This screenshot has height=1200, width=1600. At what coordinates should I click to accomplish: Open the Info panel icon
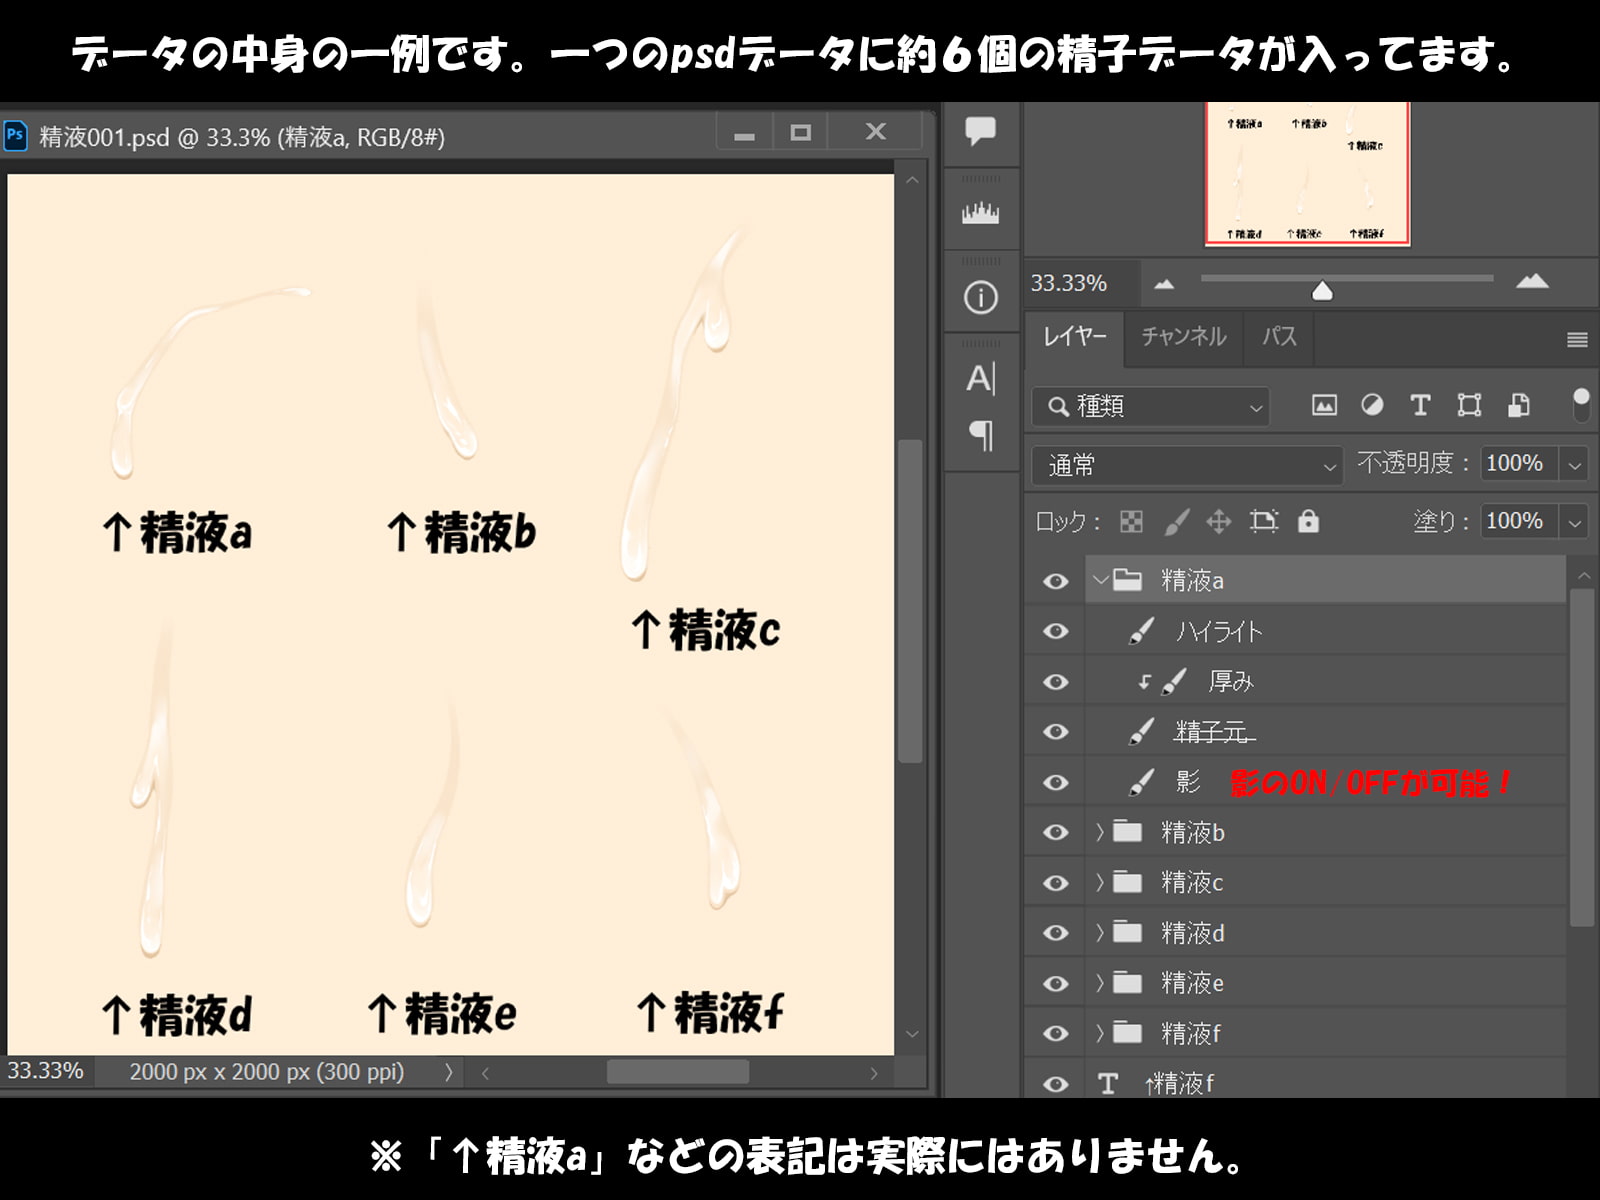point(980,297)
